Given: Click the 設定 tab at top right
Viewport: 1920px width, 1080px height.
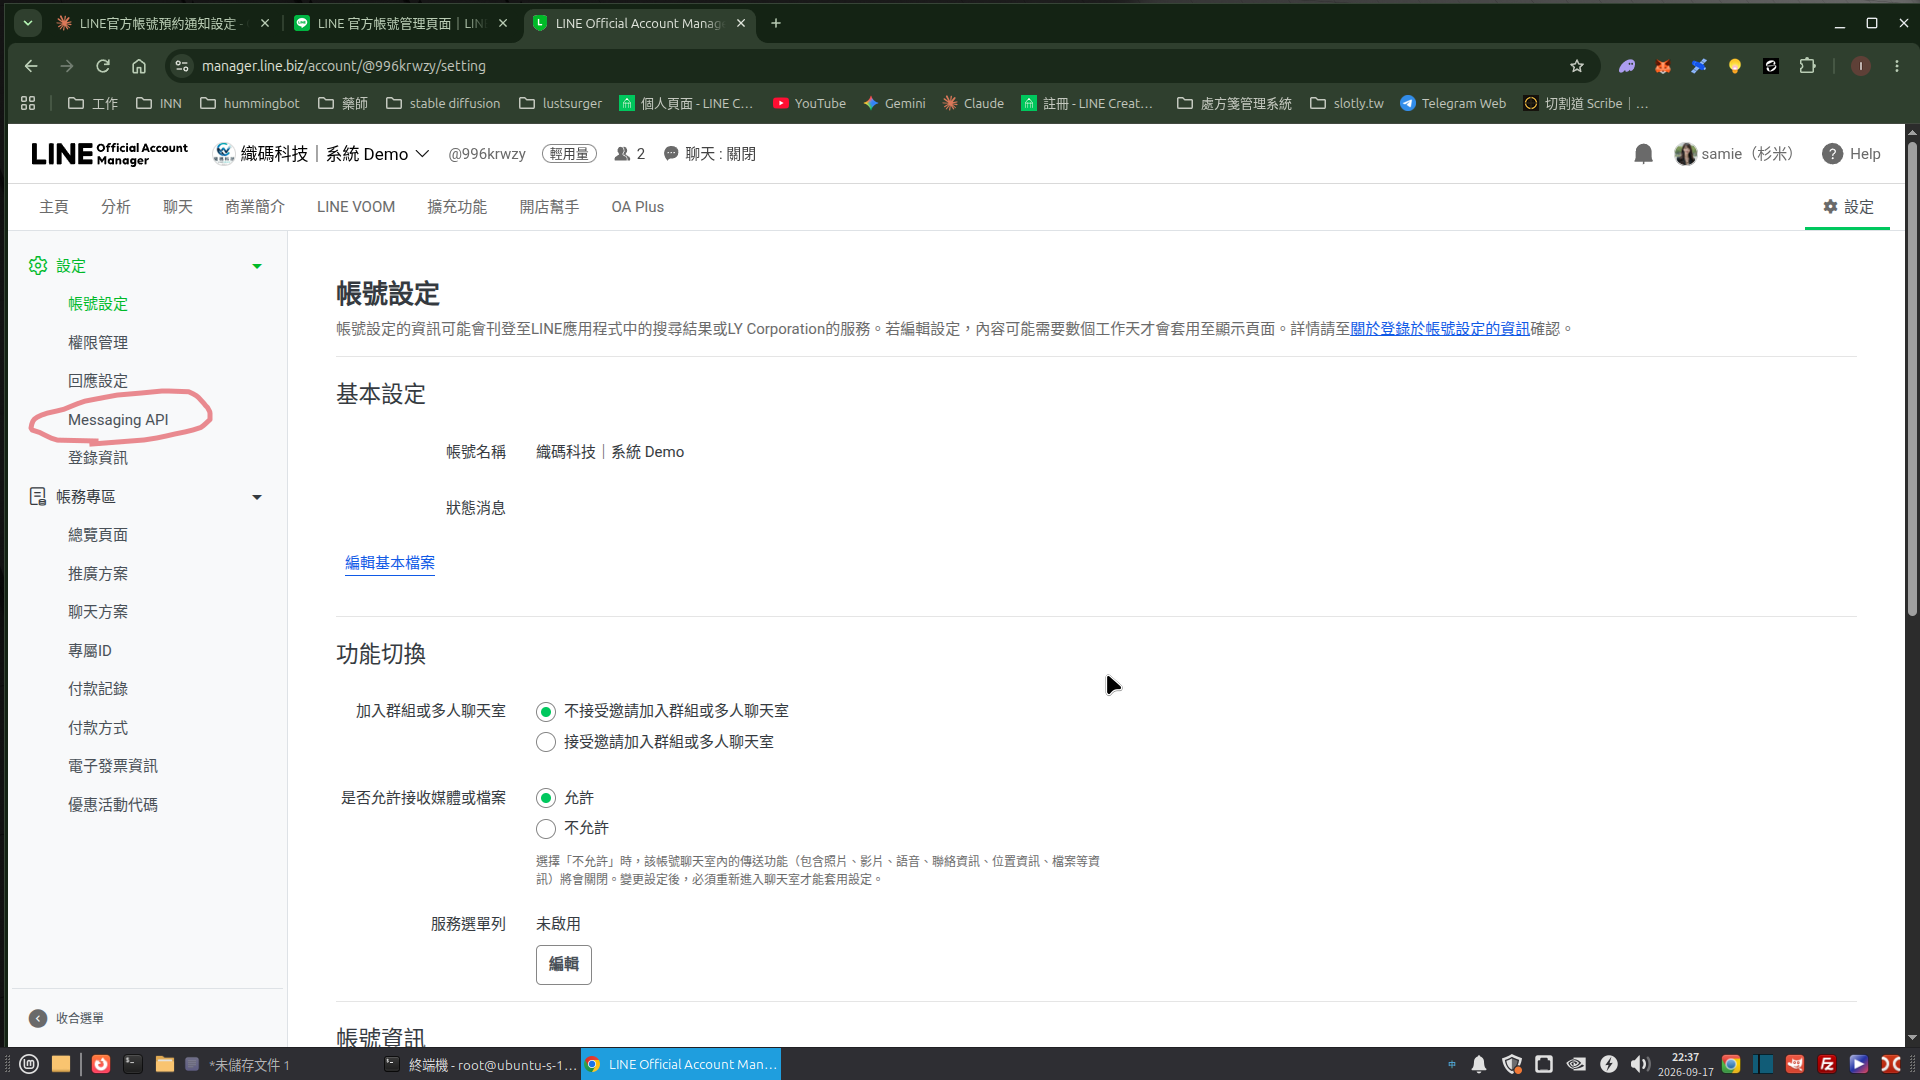Looking at the screenshot, I should coord(1848,207).
